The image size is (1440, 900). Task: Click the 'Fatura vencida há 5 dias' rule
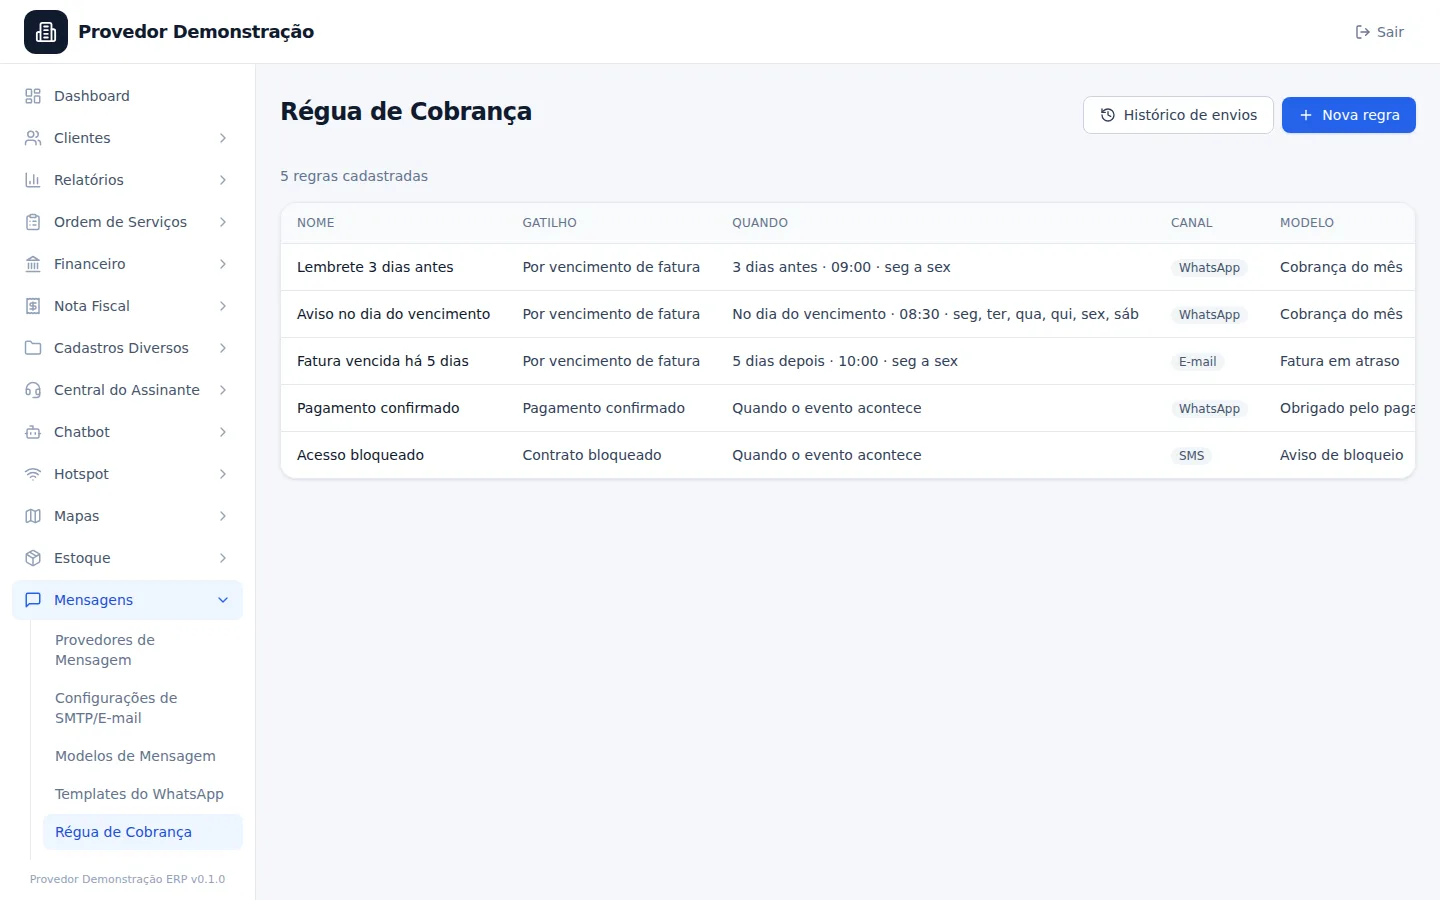[383, 361]
